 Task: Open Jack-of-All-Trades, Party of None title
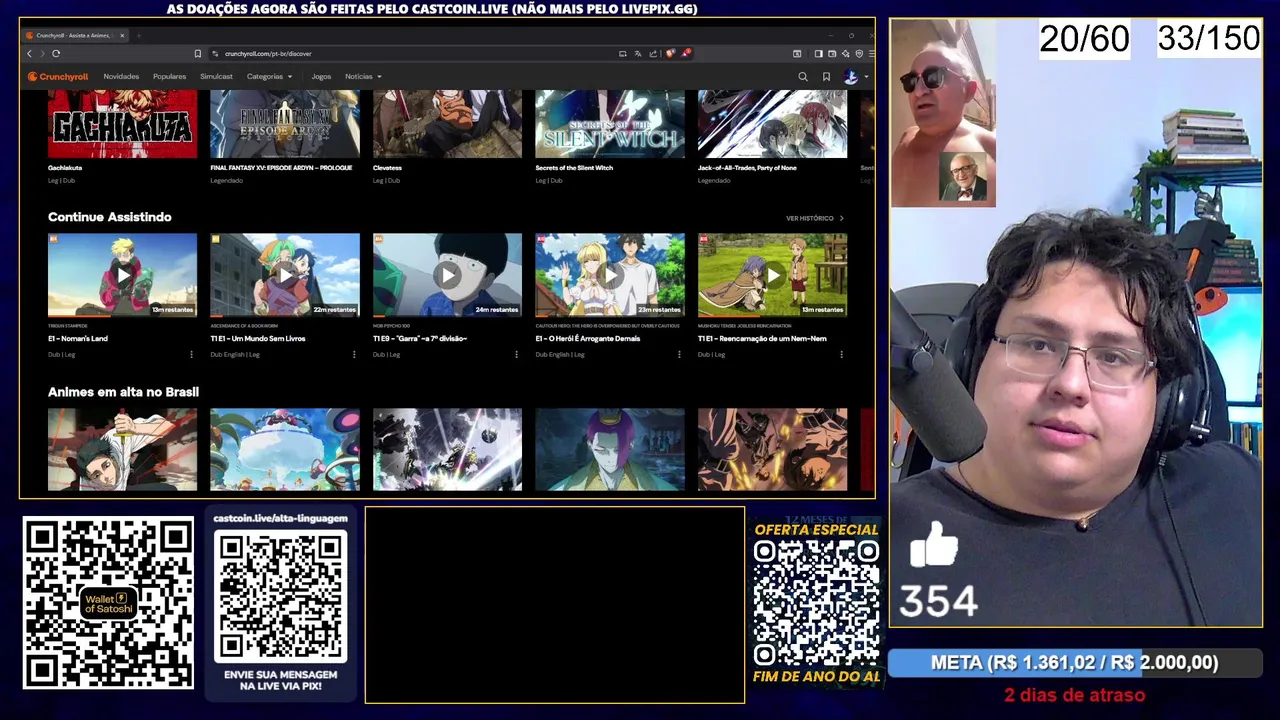tap(747, 168)
